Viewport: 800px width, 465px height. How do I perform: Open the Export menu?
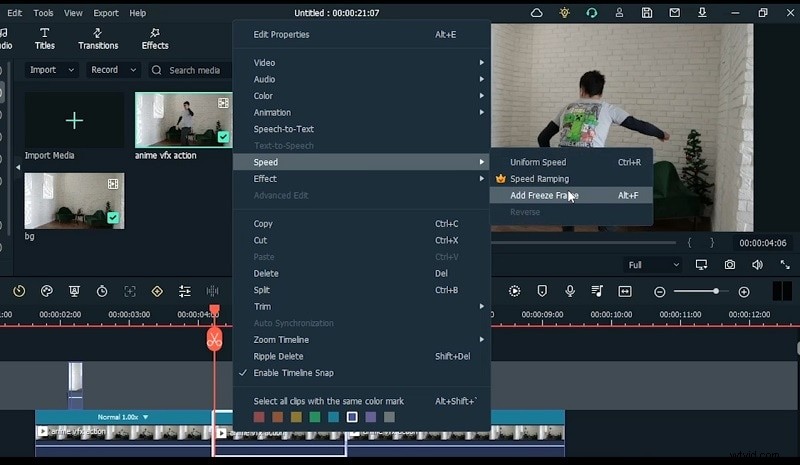point(106,13)
